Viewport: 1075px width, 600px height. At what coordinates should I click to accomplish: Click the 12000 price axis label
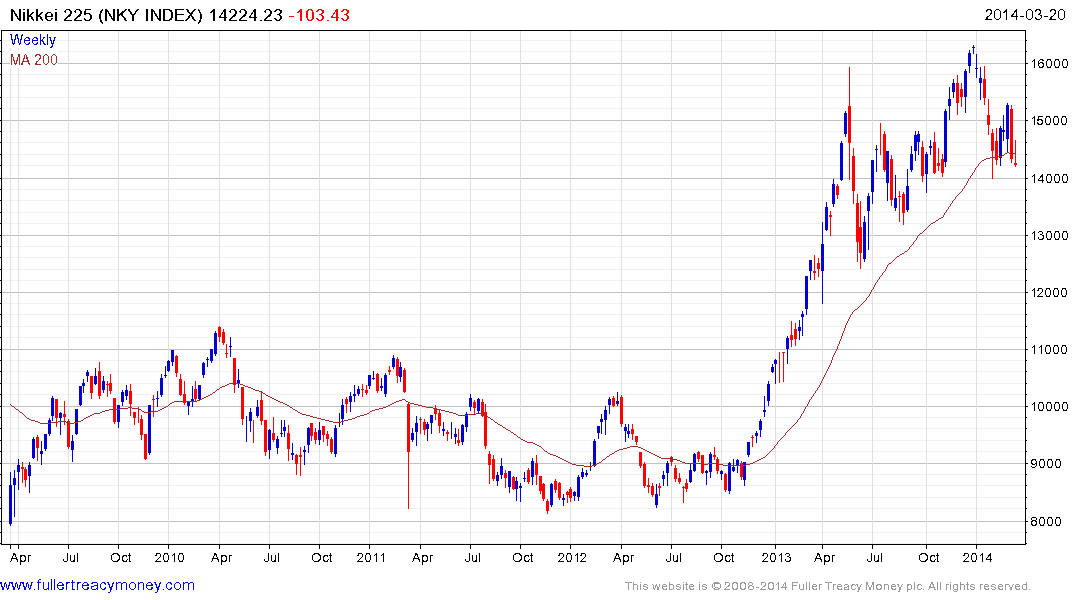(1049, 292)
